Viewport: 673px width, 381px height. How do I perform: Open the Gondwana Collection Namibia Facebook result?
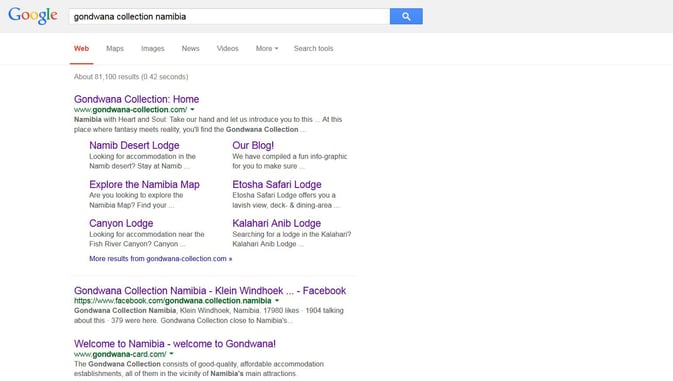pyautogui.click(x=210, y=290)
